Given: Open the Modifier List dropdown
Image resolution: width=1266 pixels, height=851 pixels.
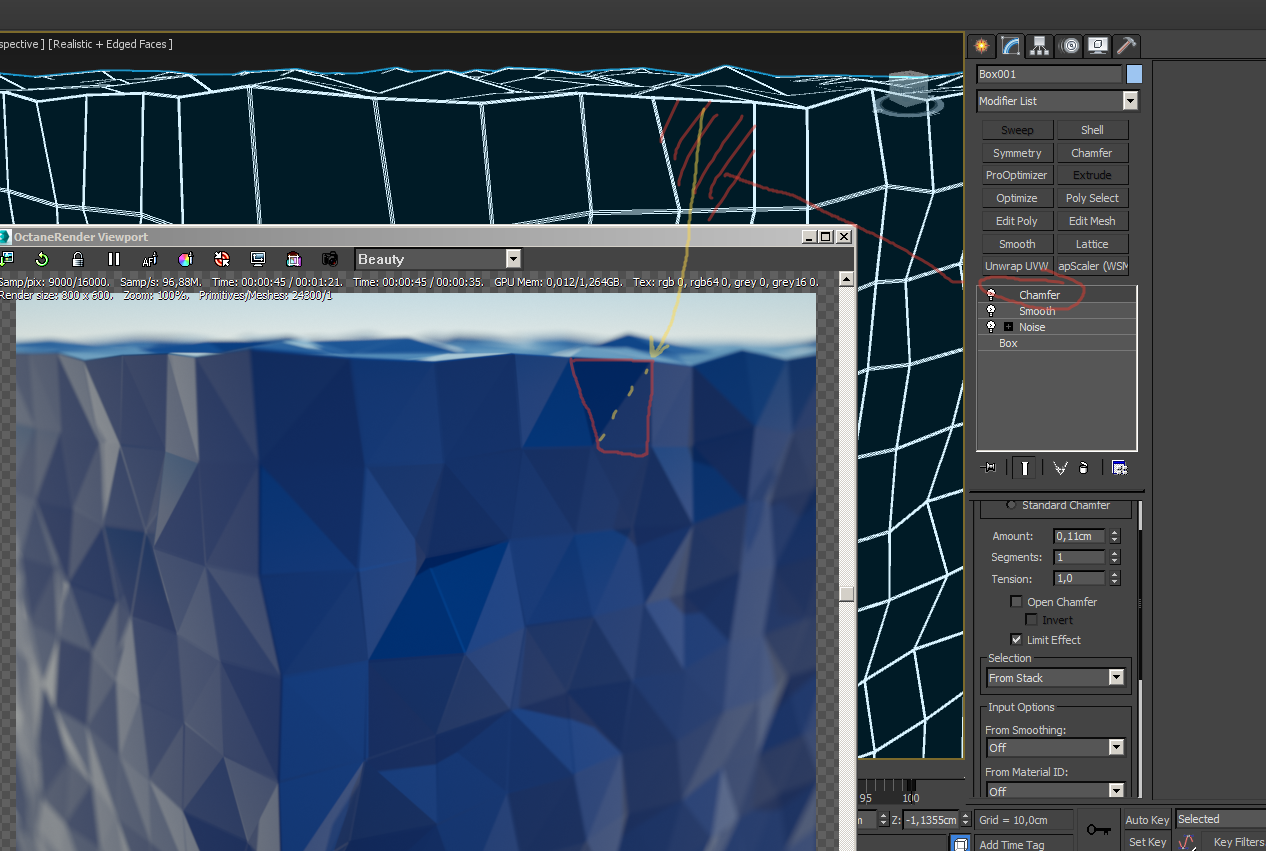Looking at the screenshot, I should 1130,101.
